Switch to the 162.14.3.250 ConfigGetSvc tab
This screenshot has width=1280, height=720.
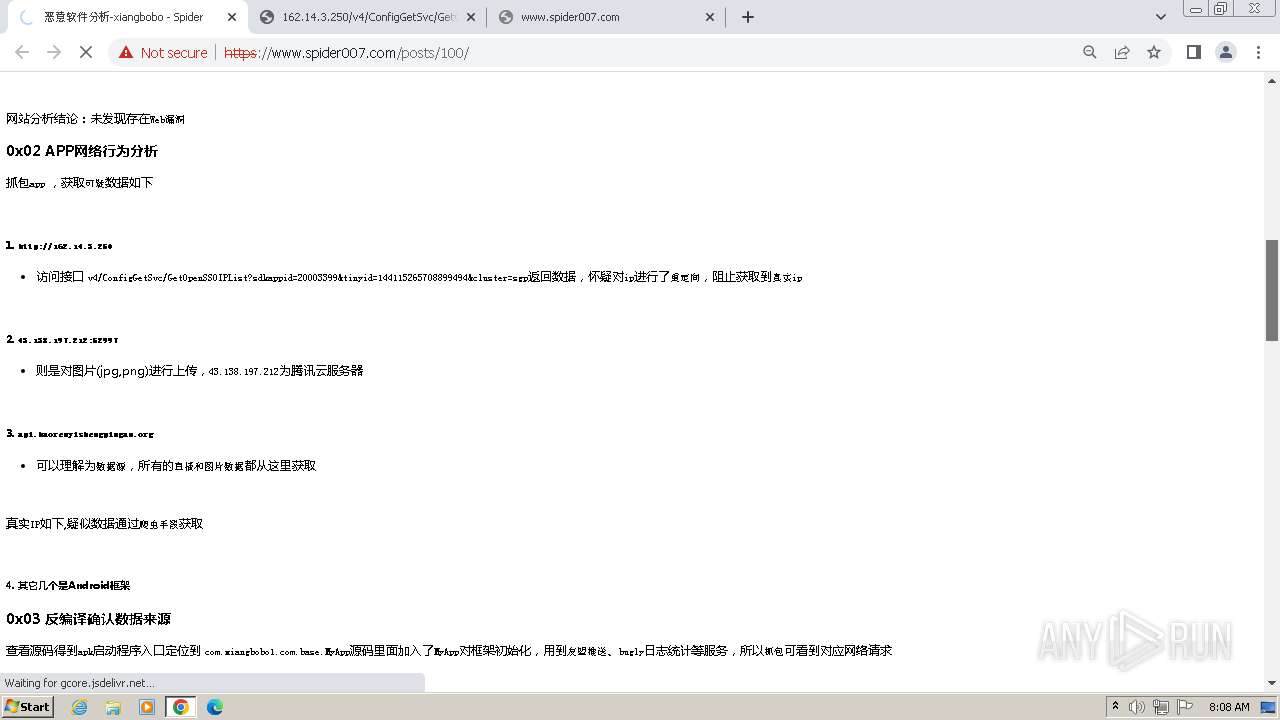click(x=368, y=17)
